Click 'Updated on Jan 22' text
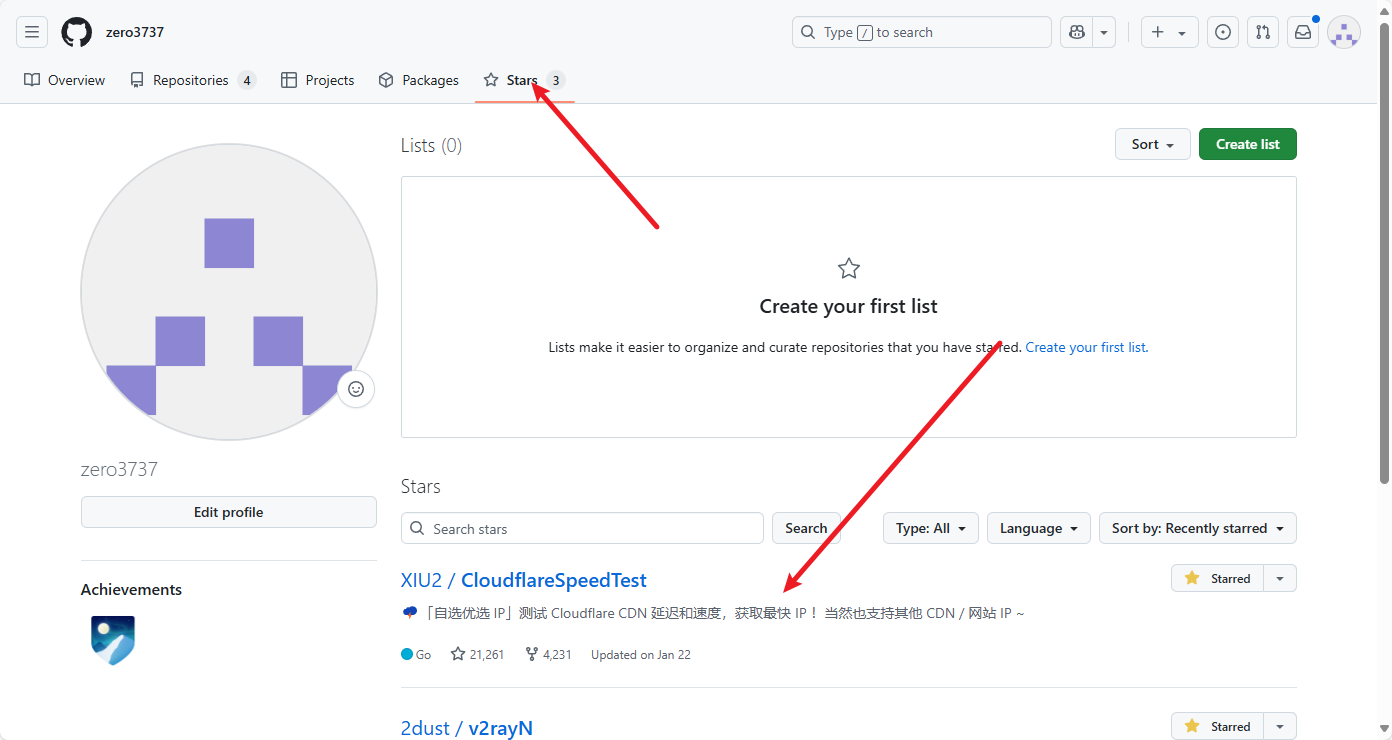Viewport: 1392px width, 740px height. click(641, 655)
